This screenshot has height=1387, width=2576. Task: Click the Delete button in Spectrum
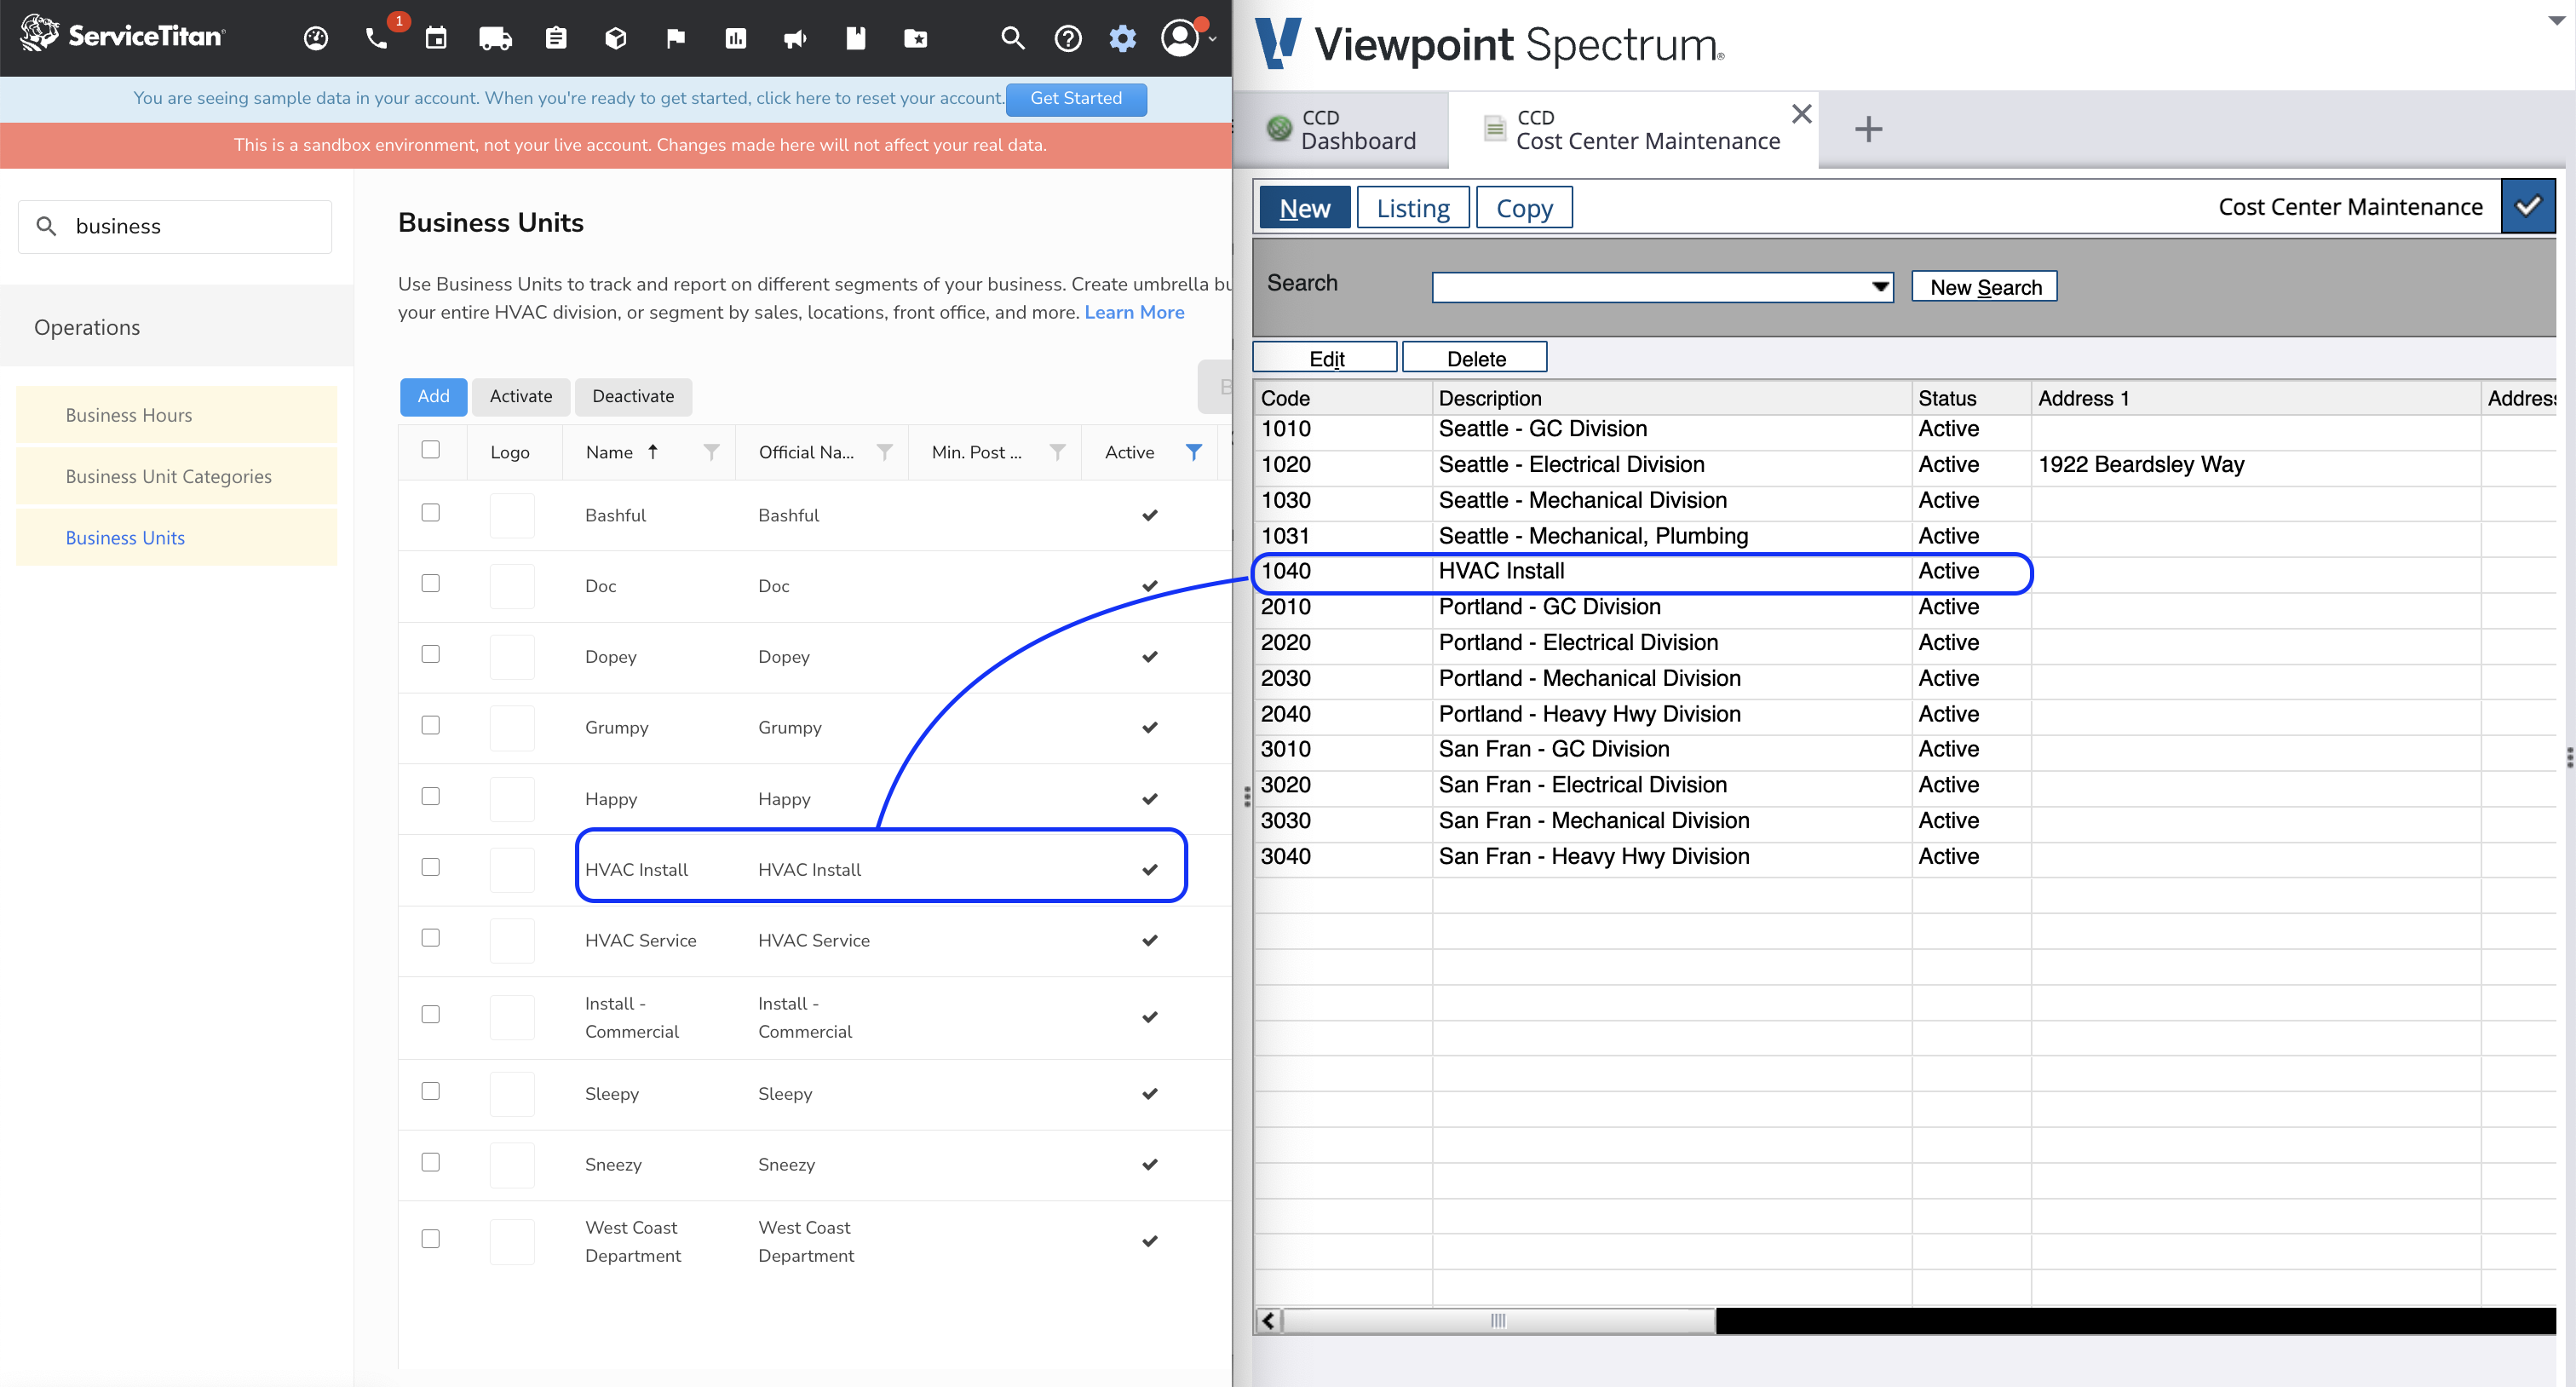1476,359
